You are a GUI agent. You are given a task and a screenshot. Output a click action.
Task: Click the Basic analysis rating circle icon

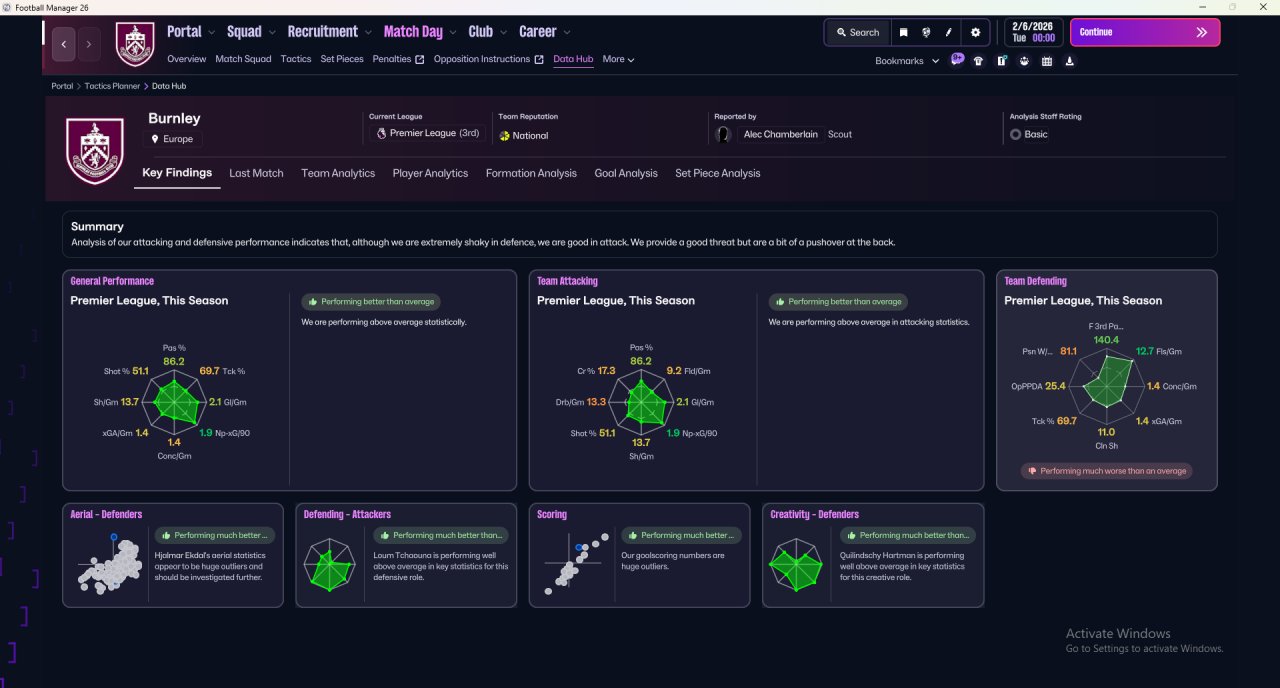pyautogui.click(x=1015, y=134)
